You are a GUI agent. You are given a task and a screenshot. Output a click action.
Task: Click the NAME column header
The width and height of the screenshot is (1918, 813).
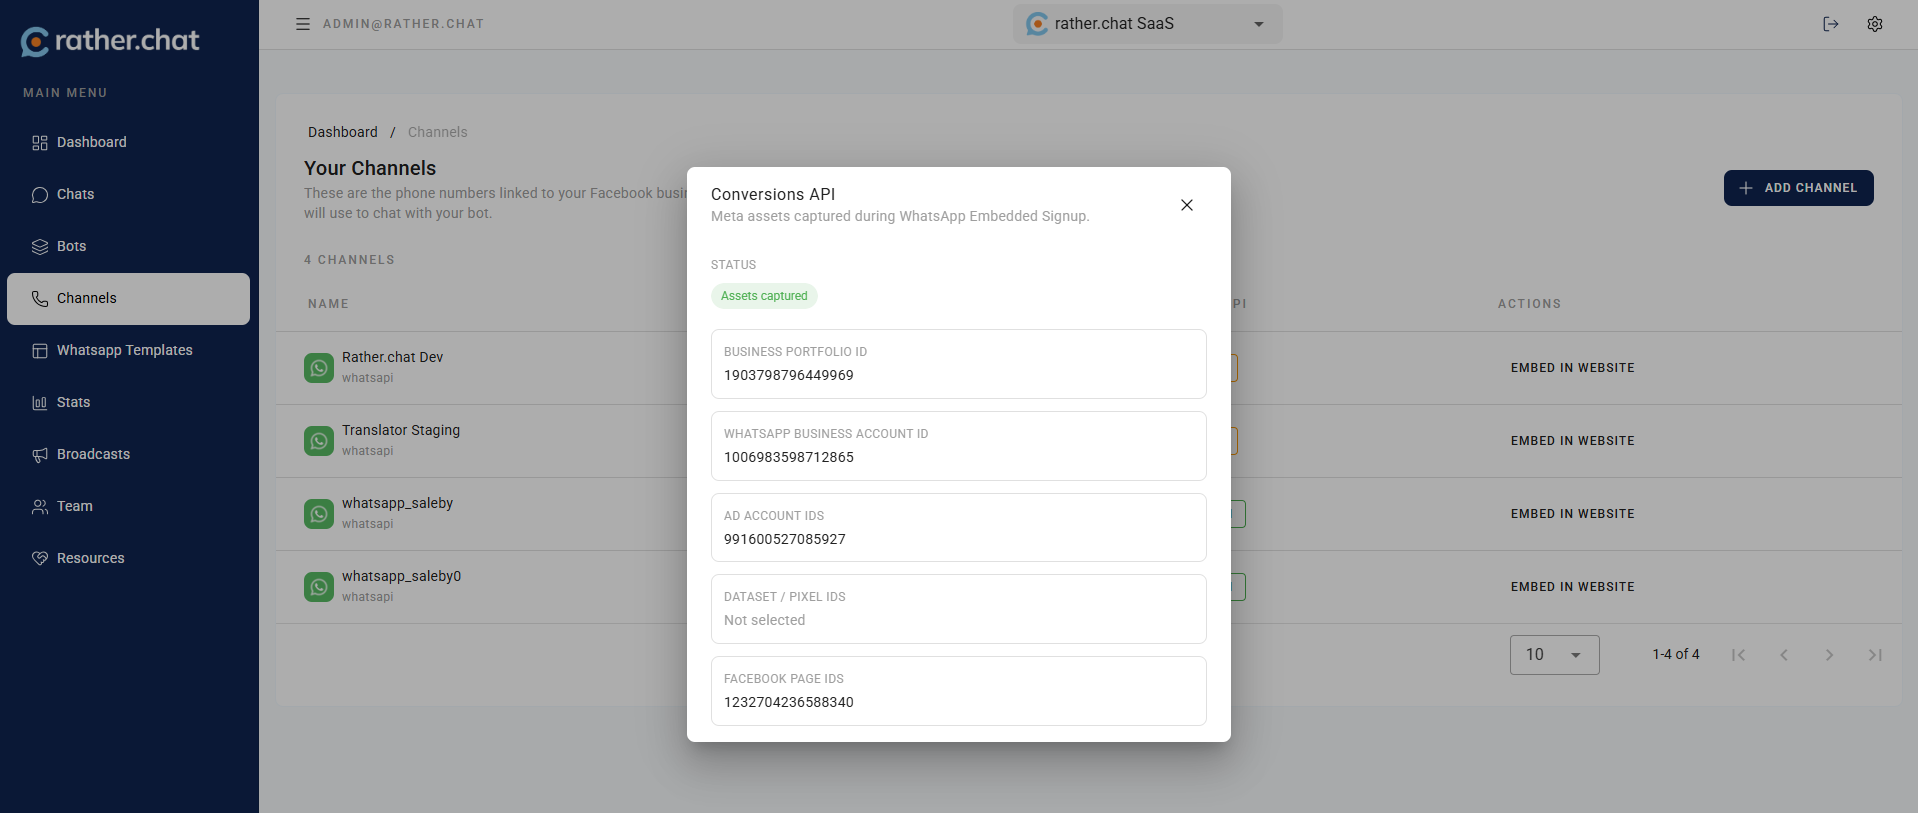tap(328, 304)
